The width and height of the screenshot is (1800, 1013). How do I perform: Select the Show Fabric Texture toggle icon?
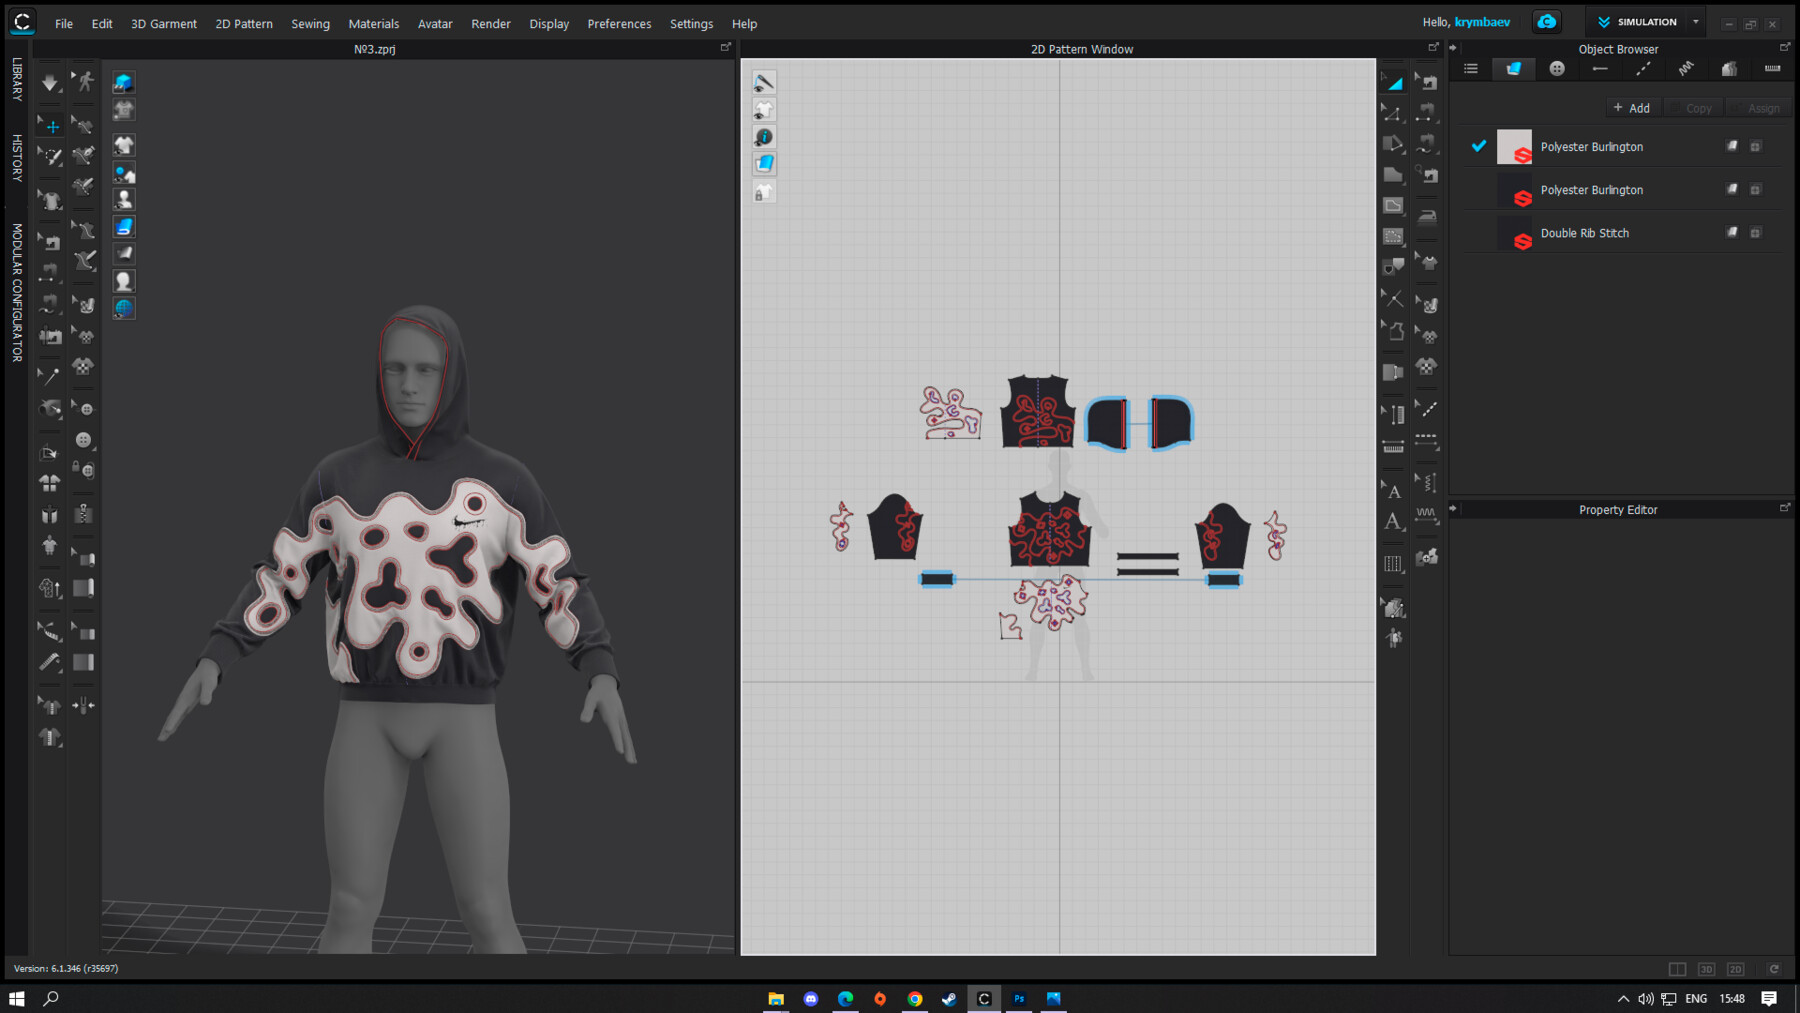click(764, 163)
